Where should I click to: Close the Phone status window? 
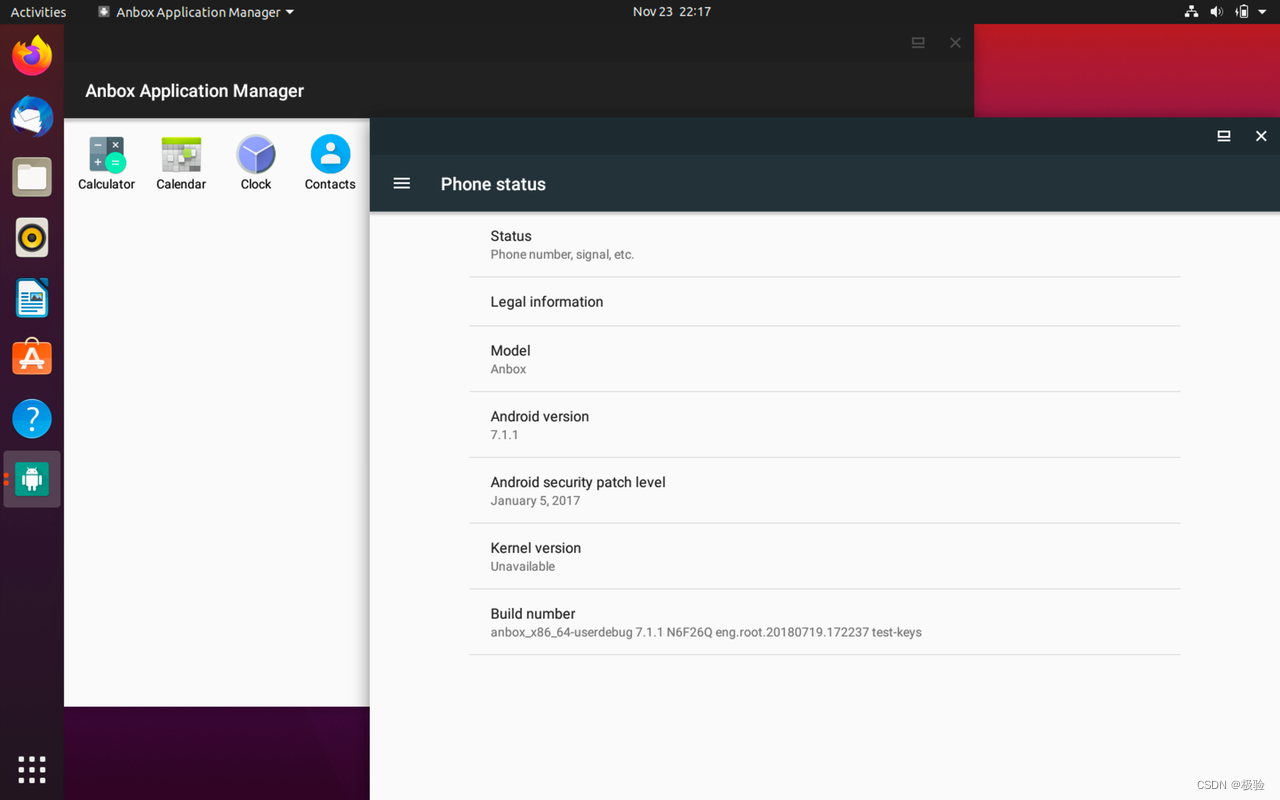pos(1261,136)
